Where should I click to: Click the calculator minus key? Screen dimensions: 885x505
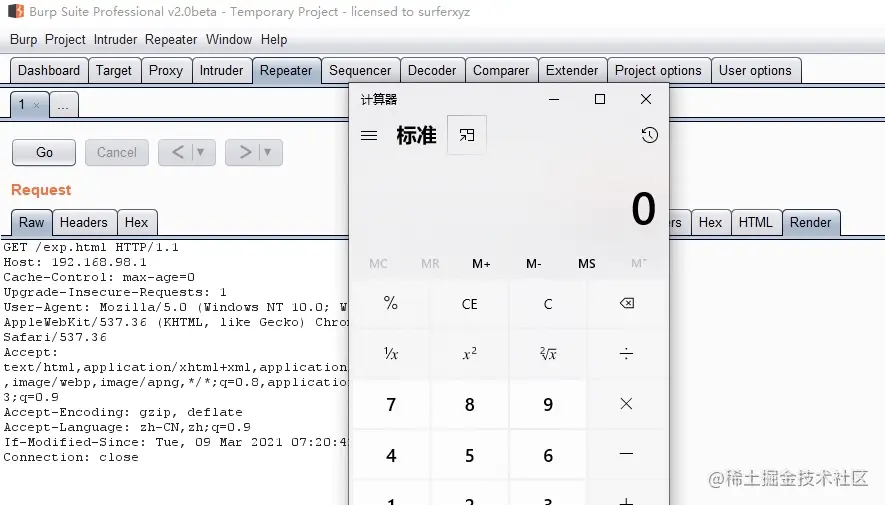coord(626,454)
